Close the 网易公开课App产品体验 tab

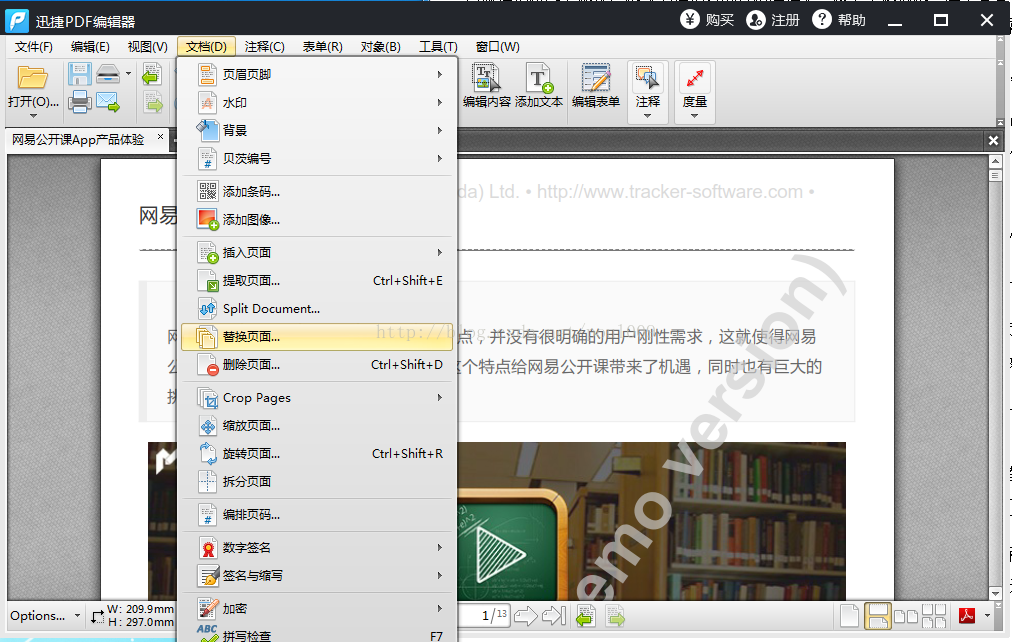(x=160, y=136)
